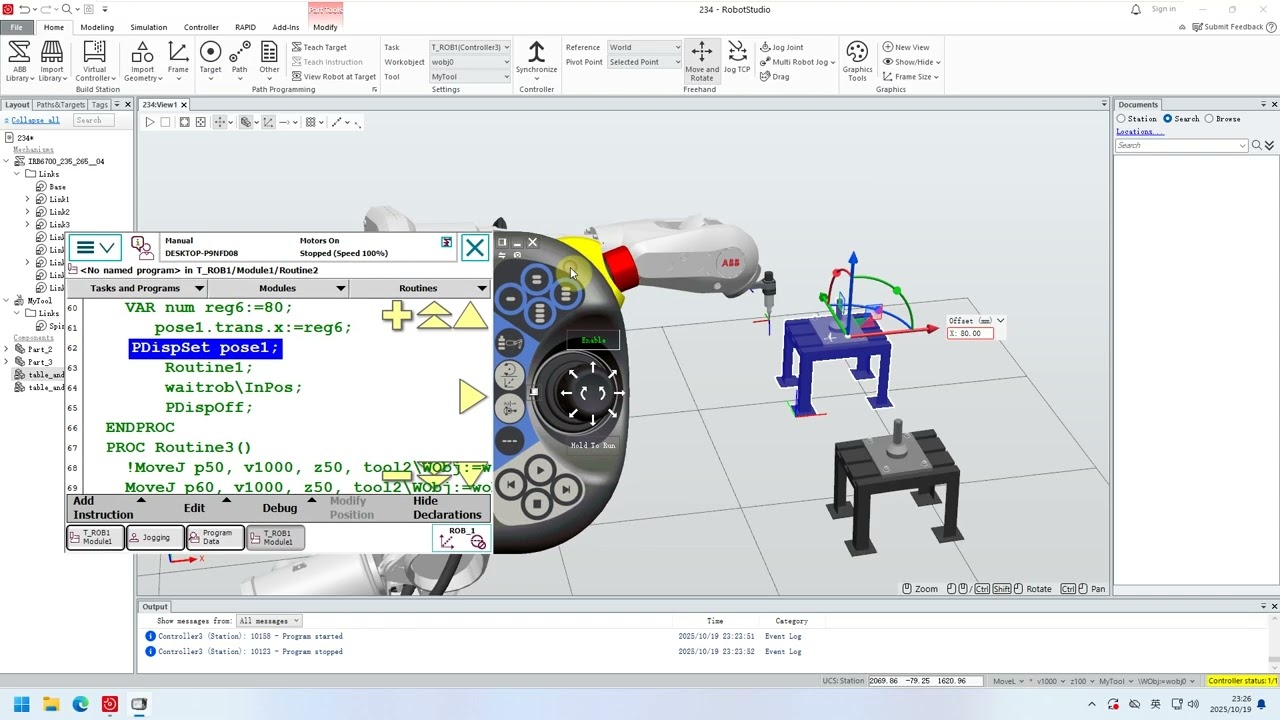Viewport: 1280px width, 720px height.
Task: Open the Tool MyTool dropdown
Action: (x=470, y=76)
